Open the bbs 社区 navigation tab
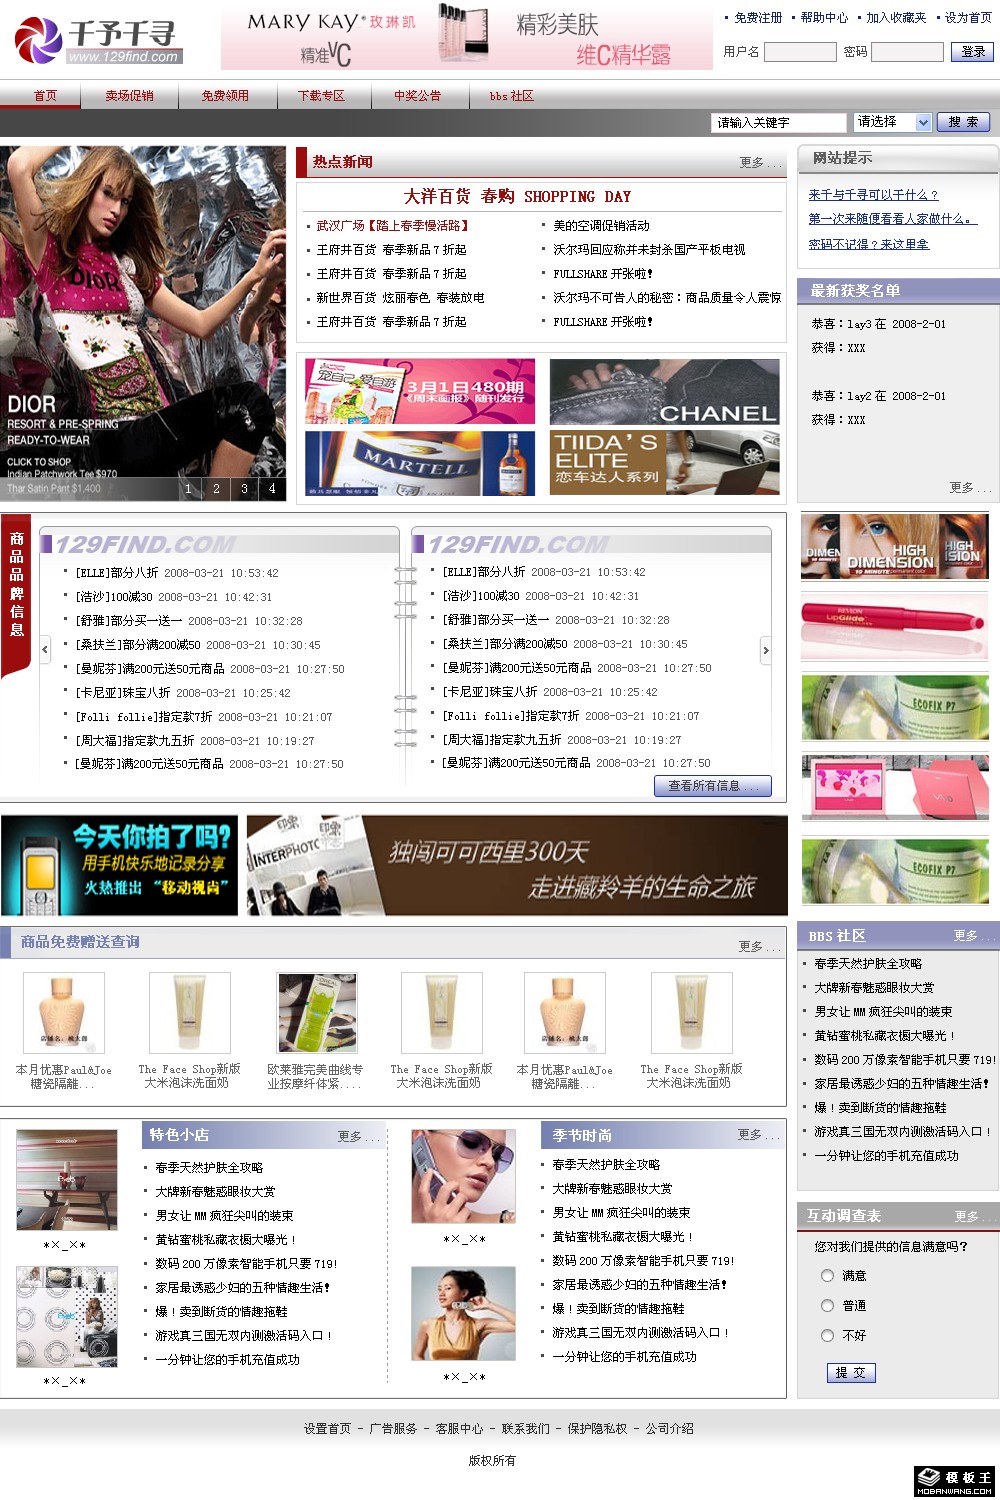Viewport: 1000px width, 1500px height. click(511, 96)
